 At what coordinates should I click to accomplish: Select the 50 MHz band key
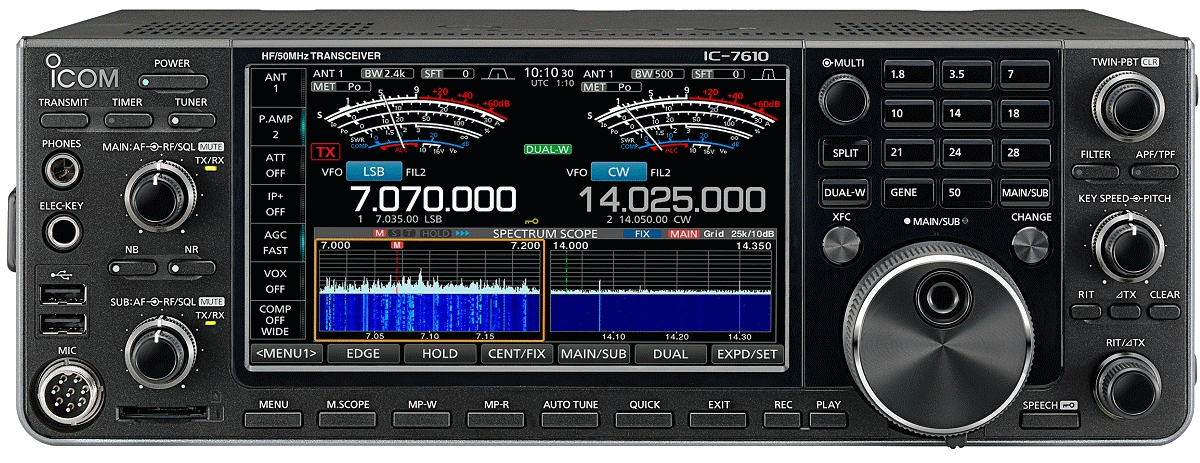click(x=965, y=192)
